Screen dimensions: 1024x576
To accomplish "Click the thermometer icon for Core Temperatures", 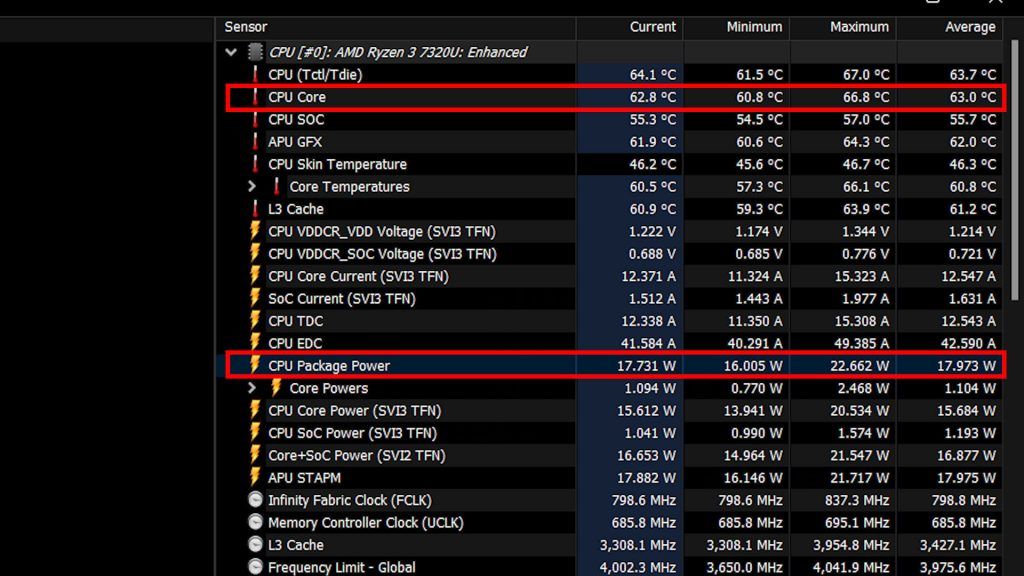I will coord(276,186).
